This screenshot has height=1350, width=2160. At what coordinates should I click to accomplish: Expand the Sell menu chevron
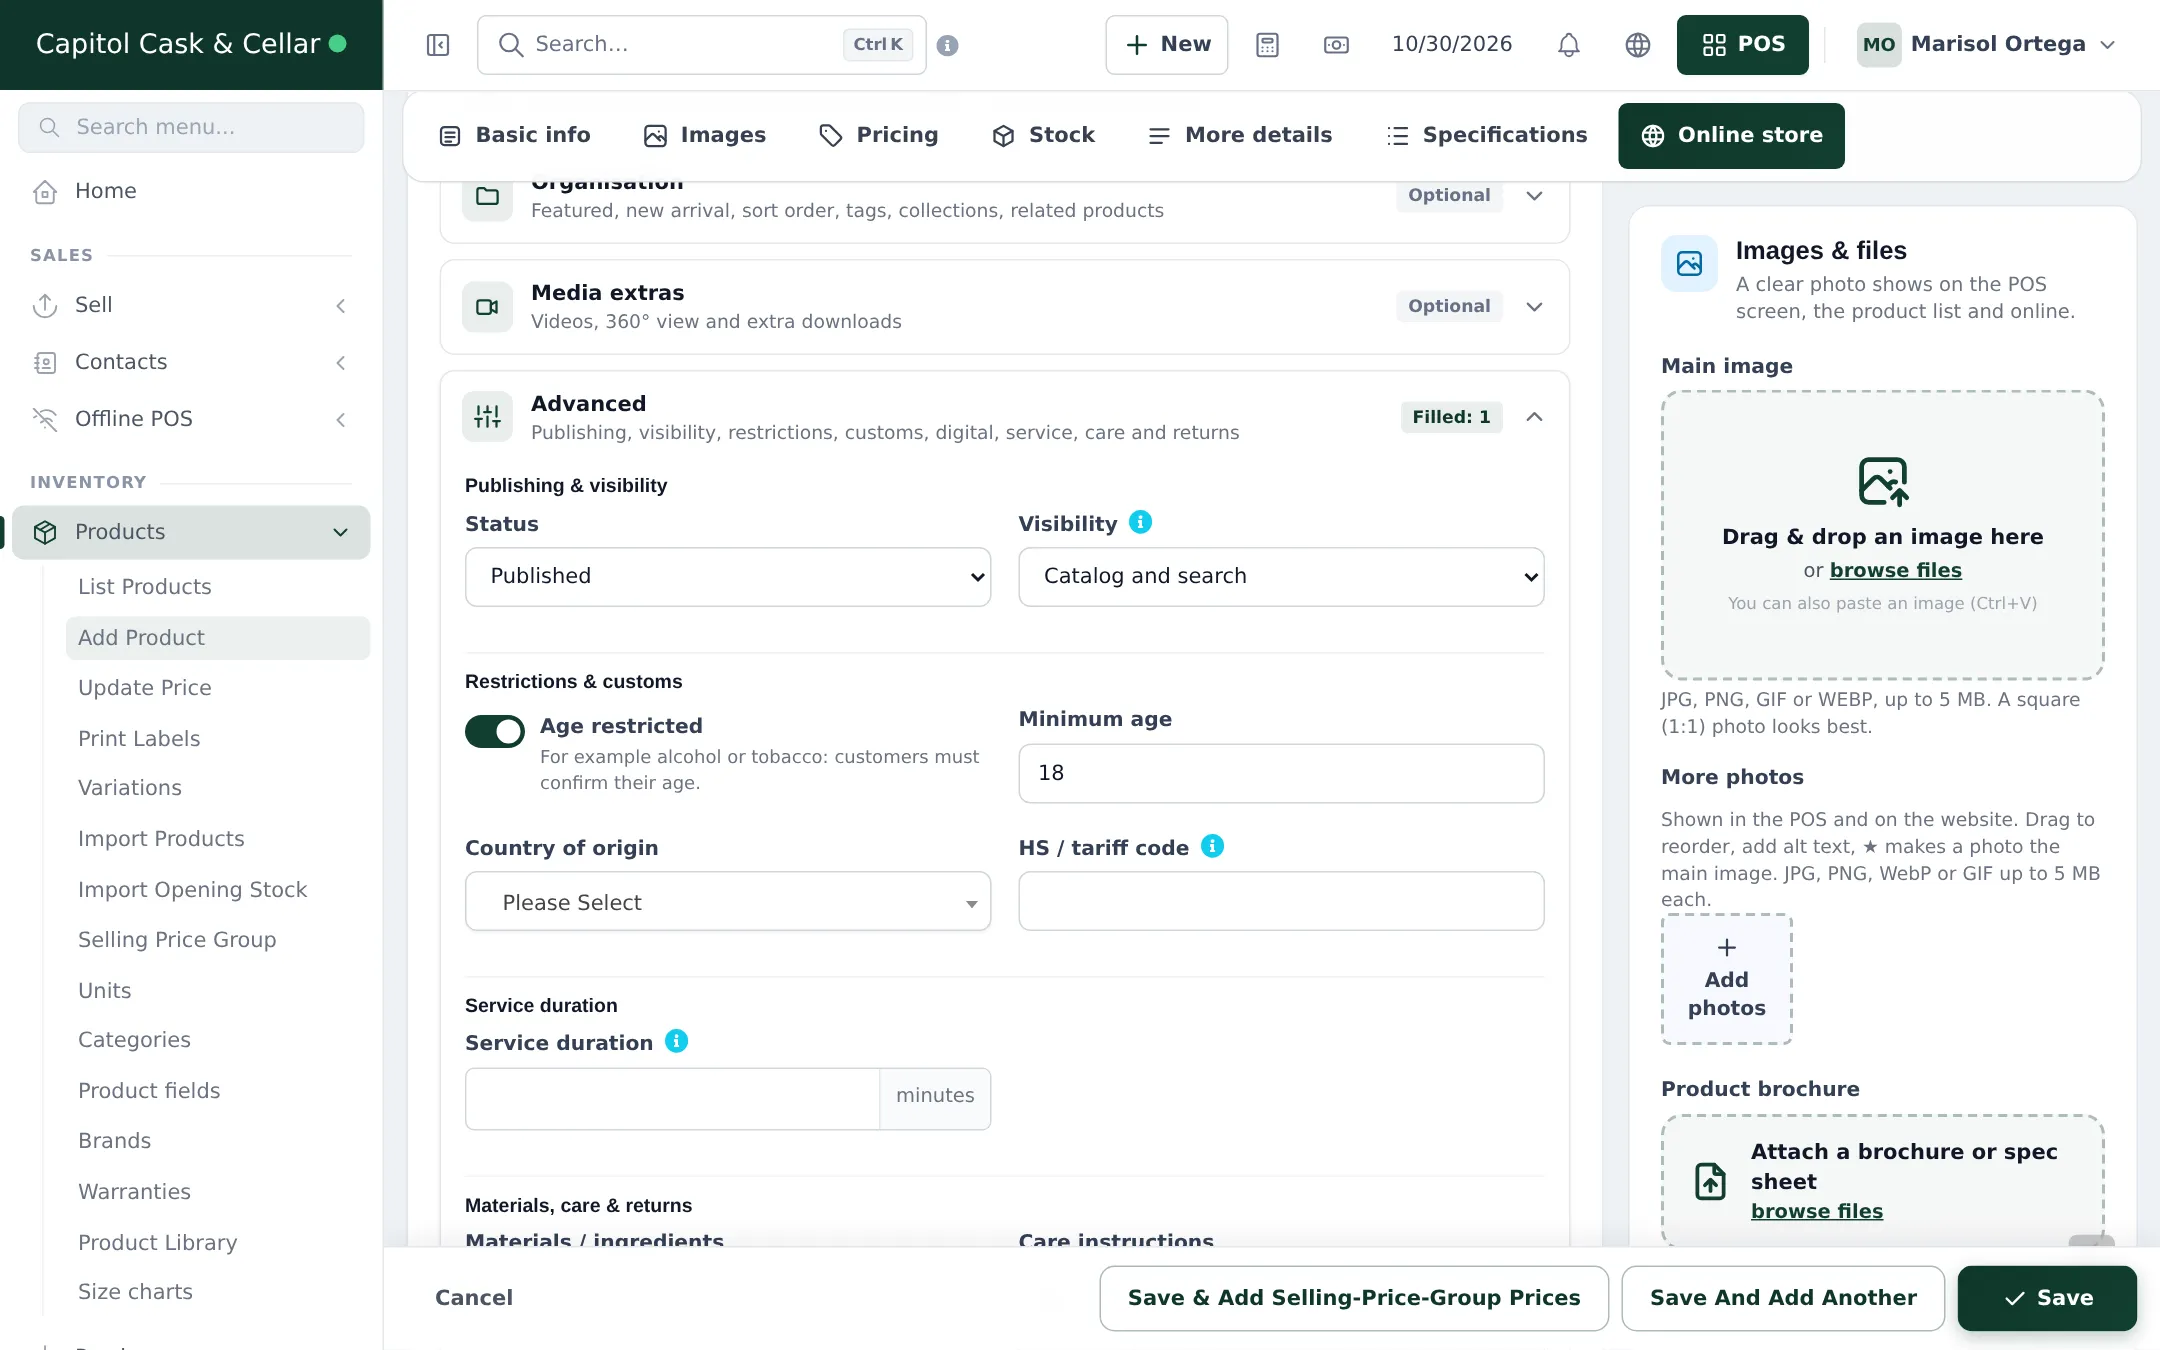click(x=341, y=306)
